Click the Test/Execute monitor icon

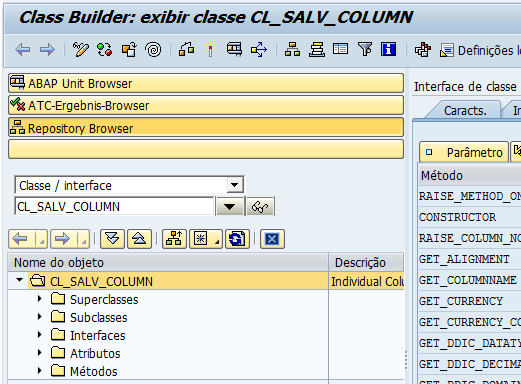(x=234, y=50)
